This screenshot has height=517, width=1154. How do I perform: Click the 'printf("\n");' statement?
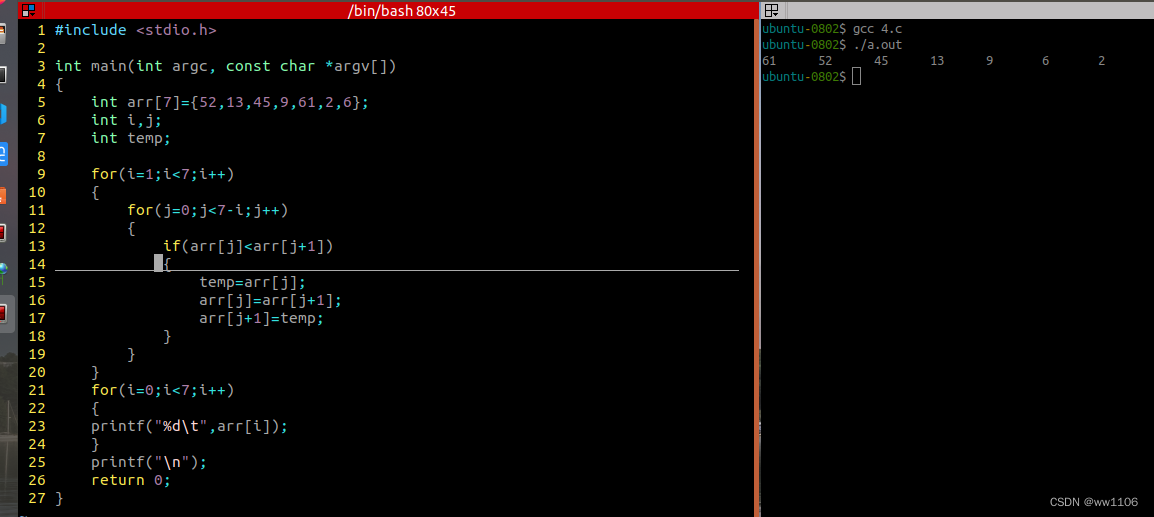click(149, 462)
